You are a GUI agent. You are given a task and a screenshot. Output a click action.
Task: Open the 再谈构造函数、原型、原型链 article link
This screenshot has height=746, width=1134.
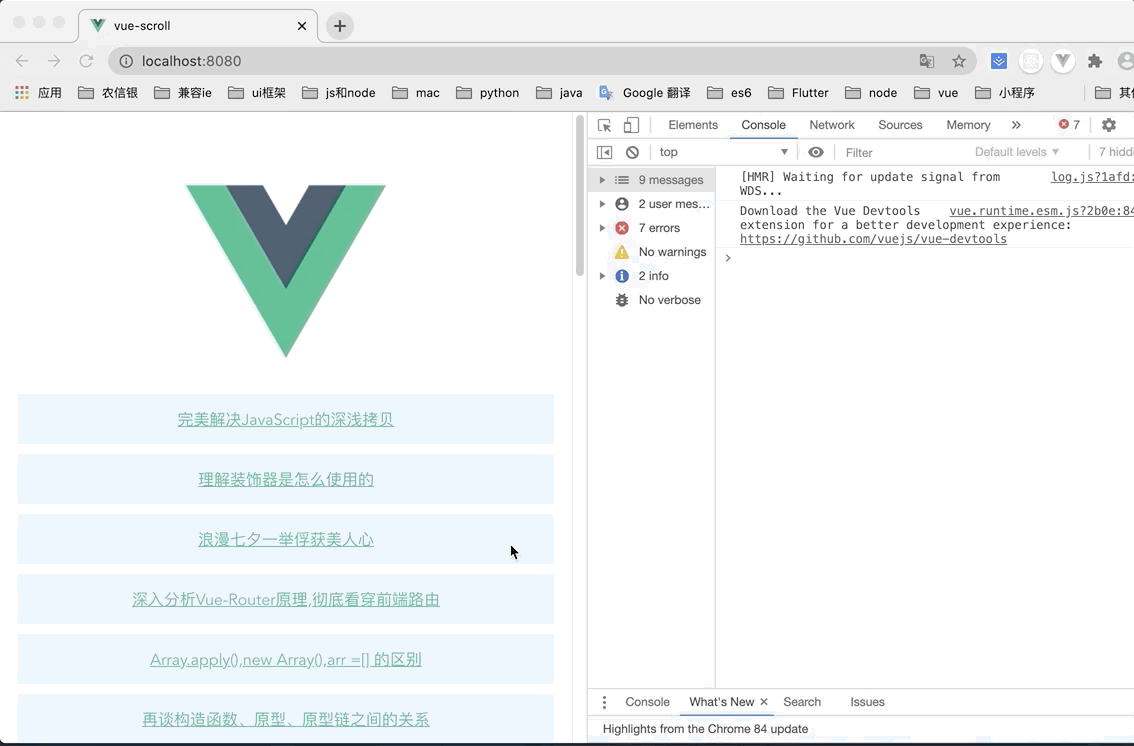click(286, 720)
